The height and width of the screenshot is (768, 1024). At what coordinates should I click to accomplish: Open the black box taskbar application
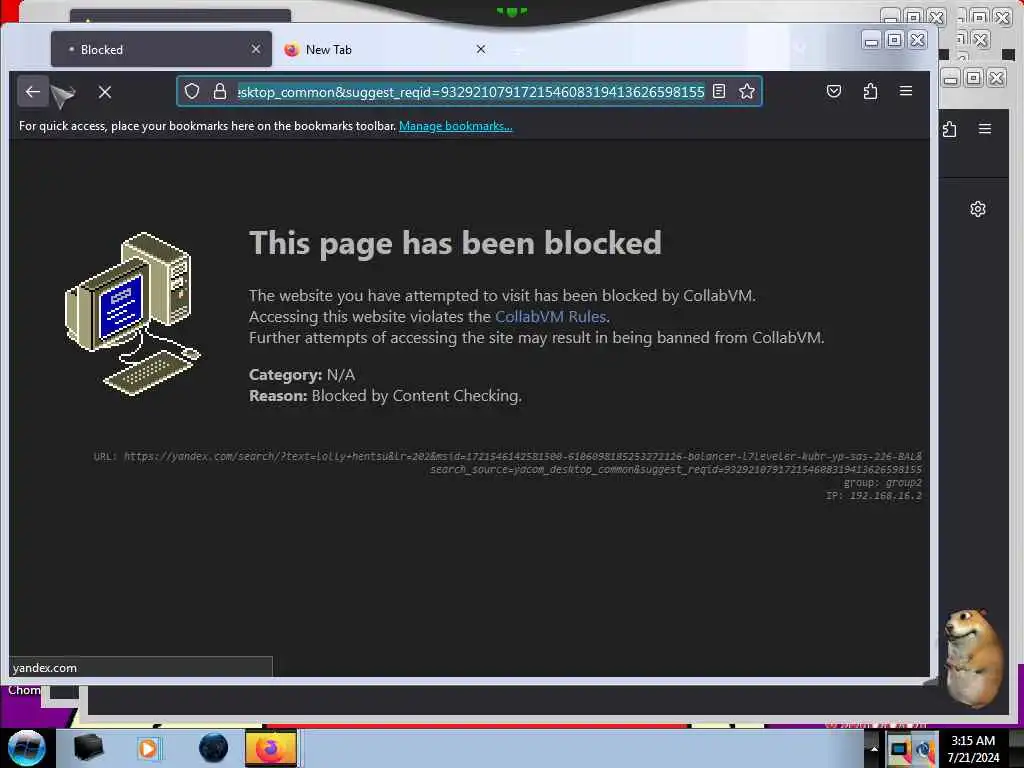coord(88,748)
